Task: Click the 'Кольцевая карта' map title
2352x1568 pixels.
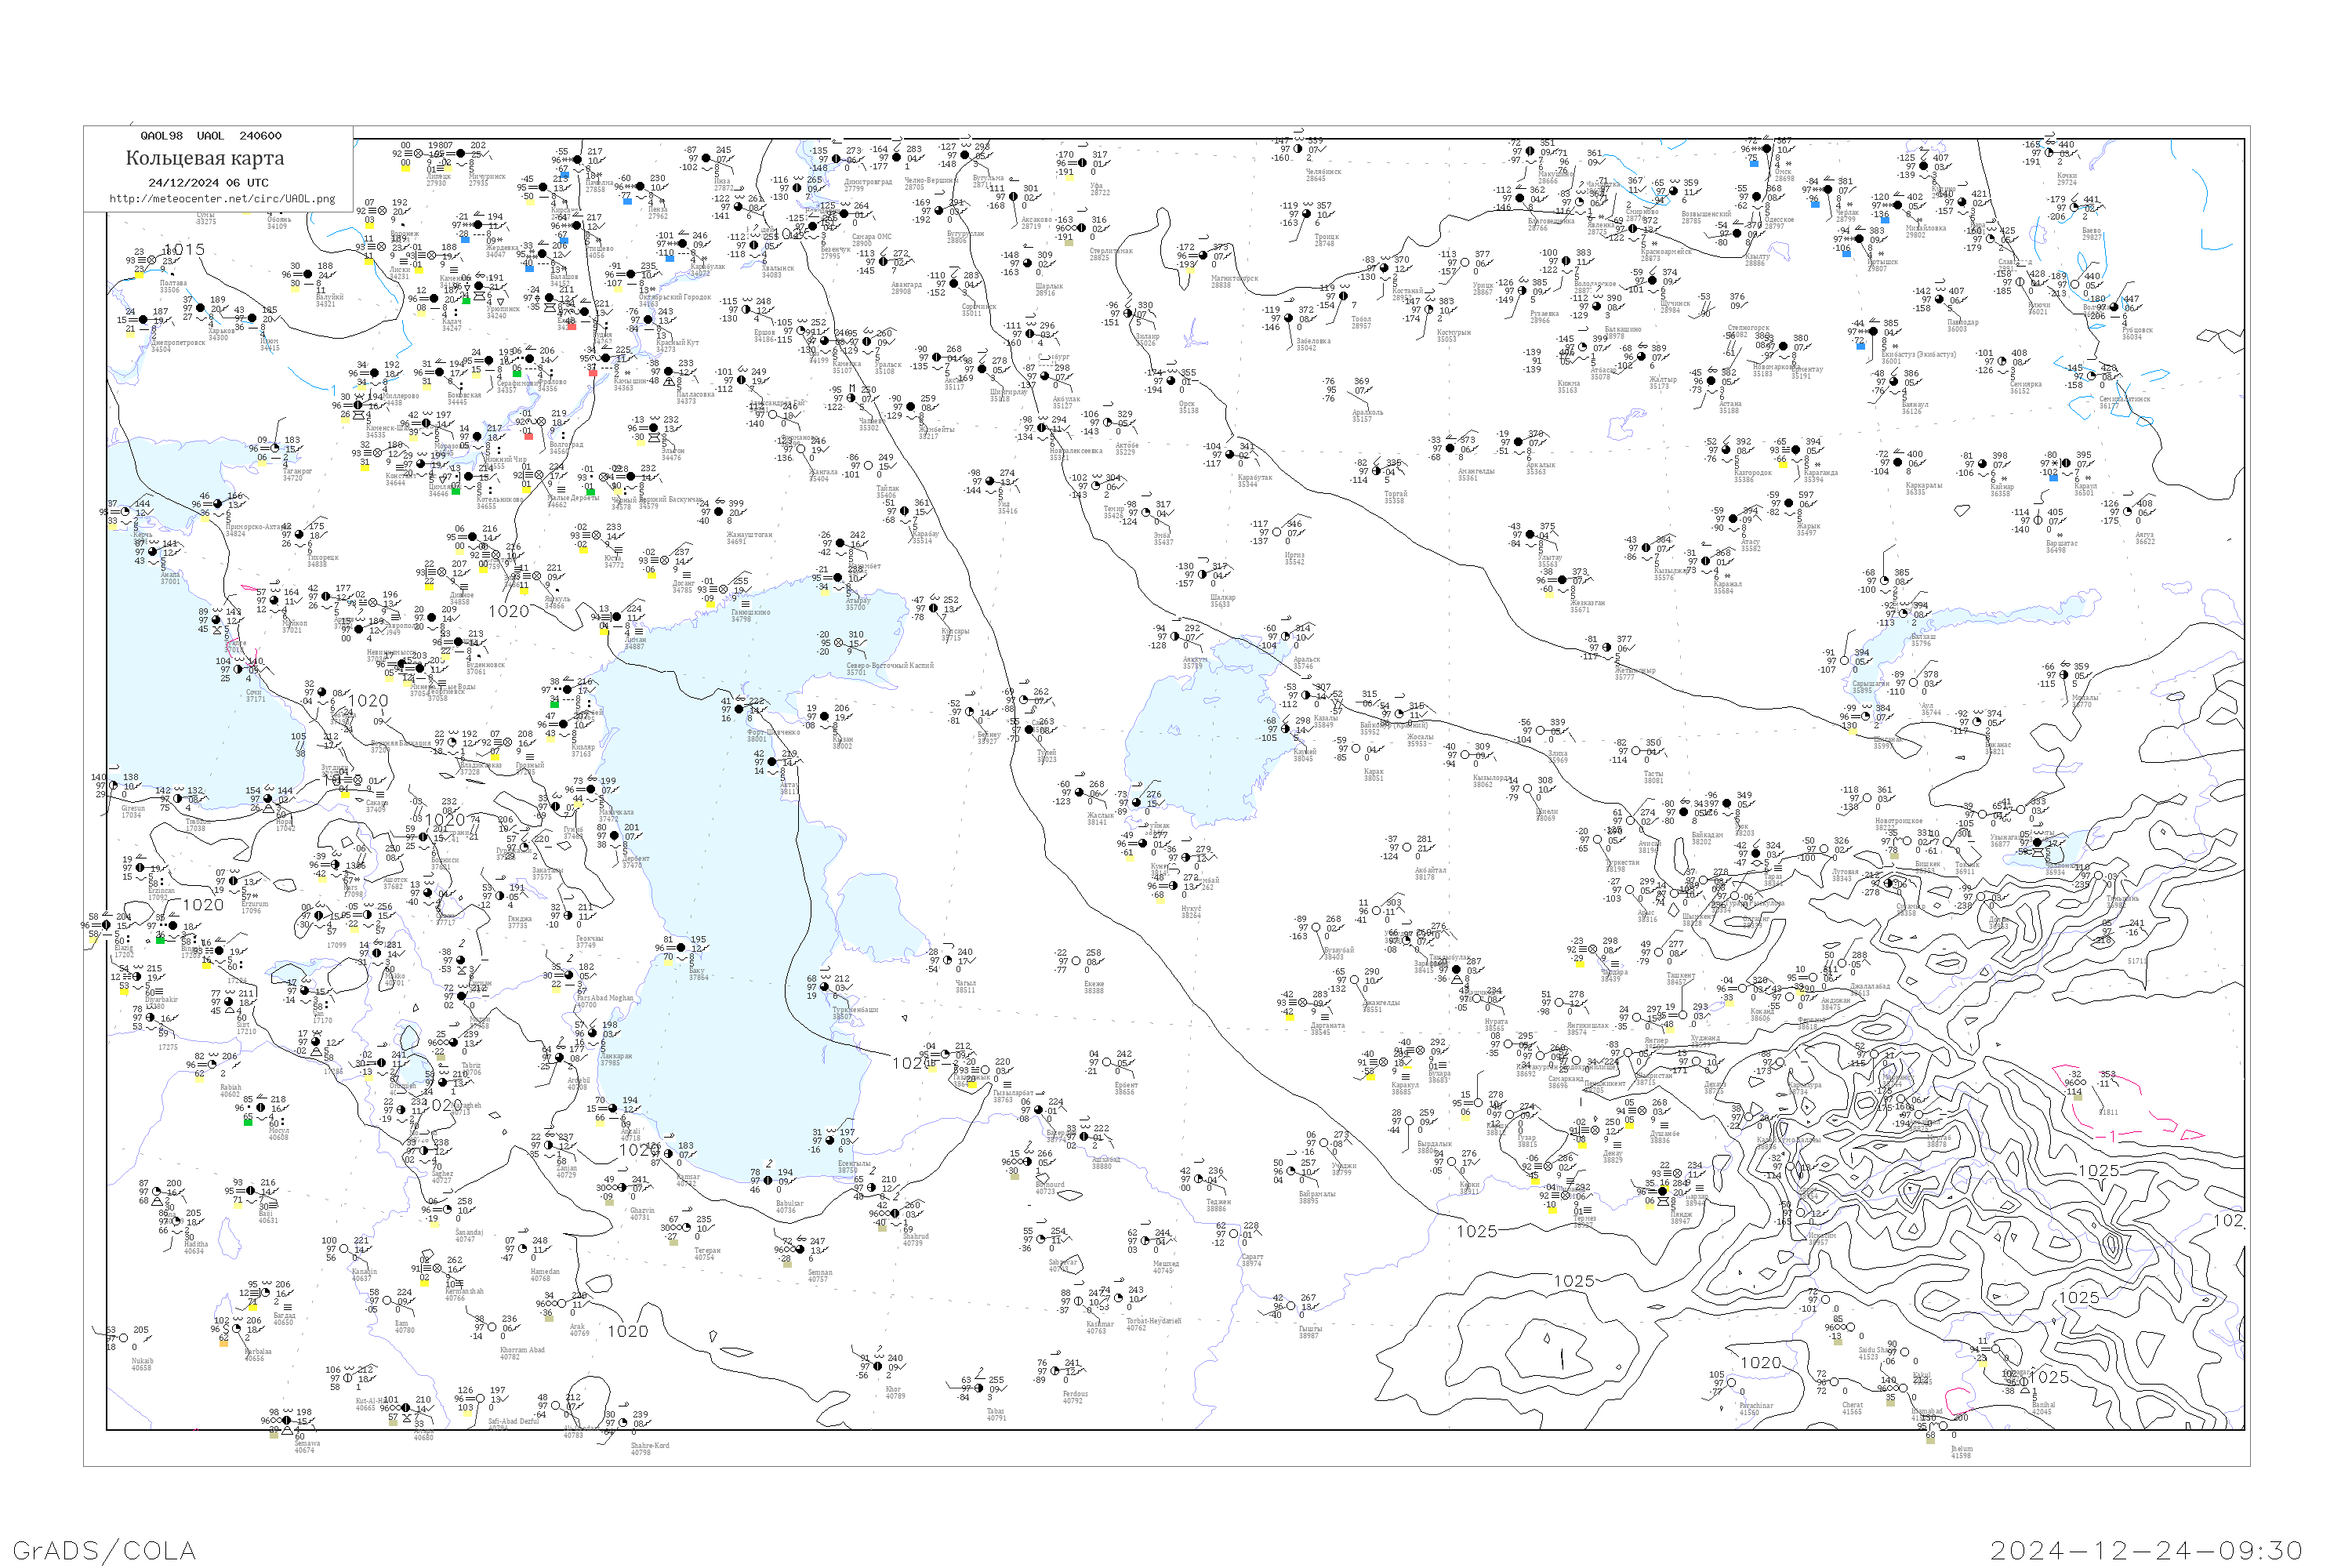Action: [204, 158]
